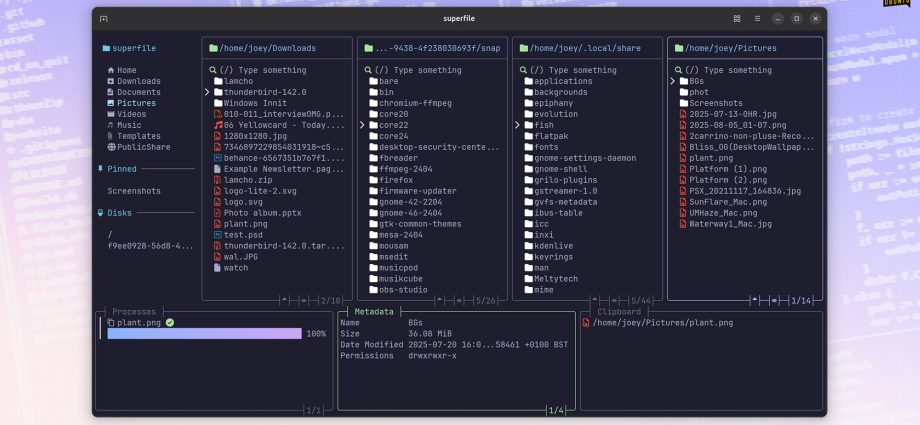Screen dimensions: 920x425
Task: Select clipboard entry /home/joey/Pictures/plant.png
Action: (658, 322)
